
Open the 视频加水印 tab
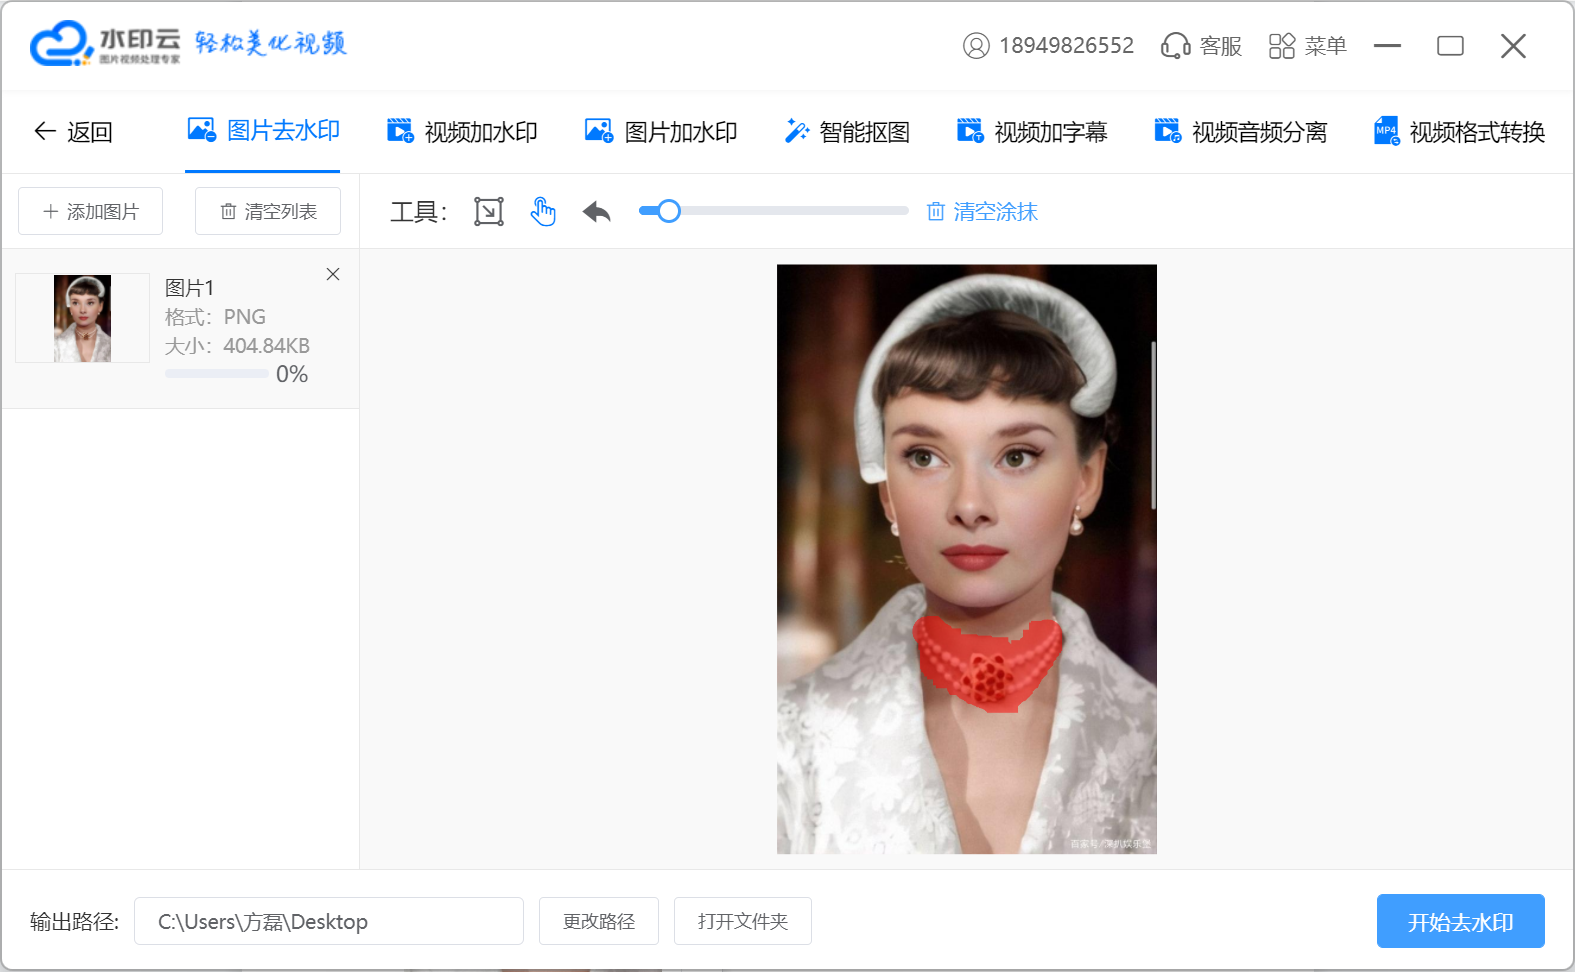(462, 132)
